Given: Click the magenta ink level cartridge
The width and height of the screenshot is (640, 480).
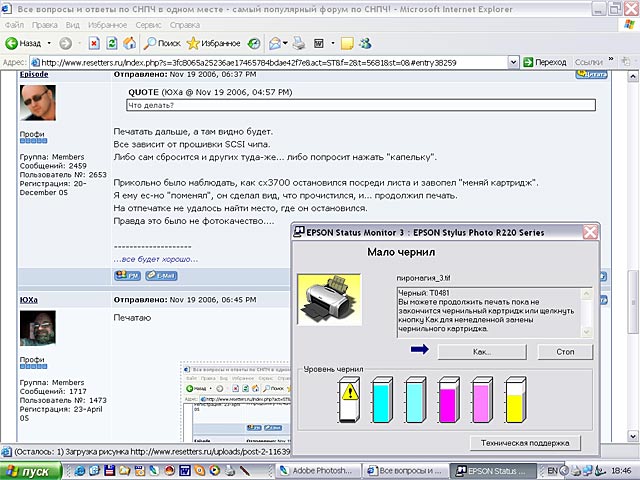Looking at the screenshot, I should [x=449, y=400].
